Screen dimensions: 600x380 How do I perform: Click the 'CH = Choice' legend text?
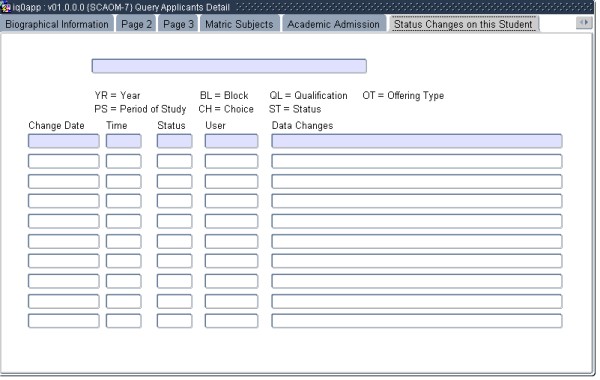pos(226,109)
